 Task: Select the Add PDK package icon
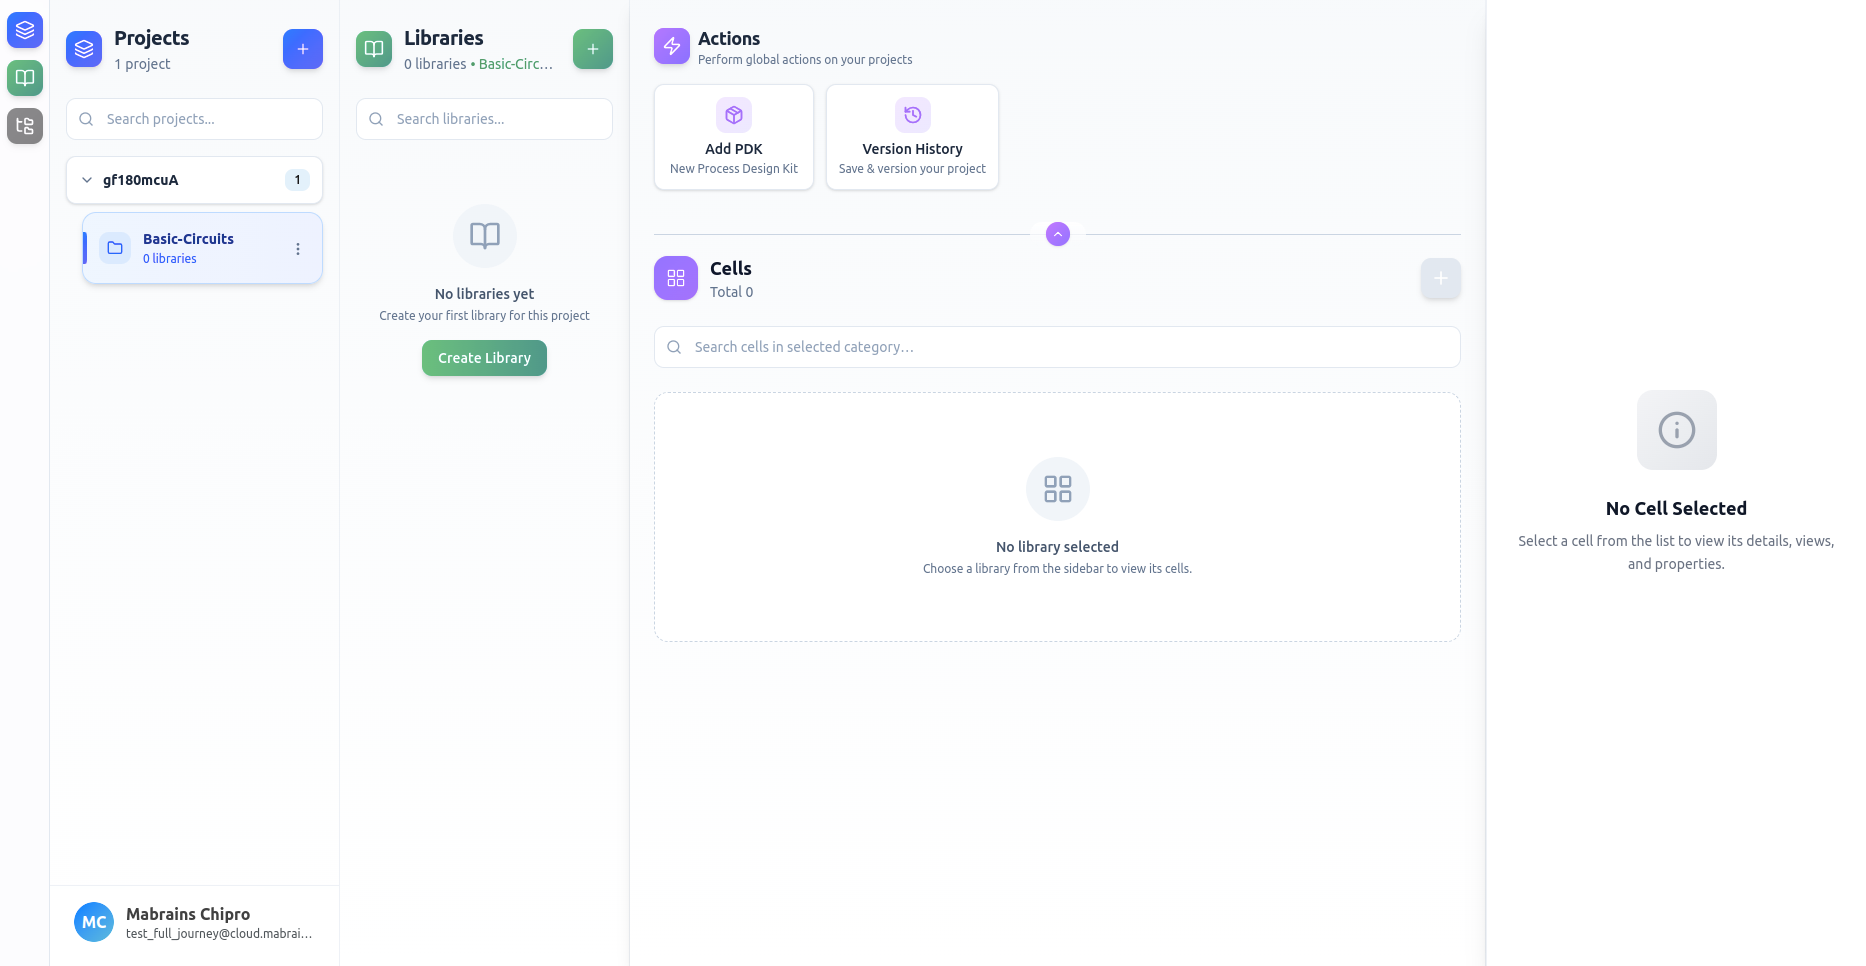tap(733, 115)
